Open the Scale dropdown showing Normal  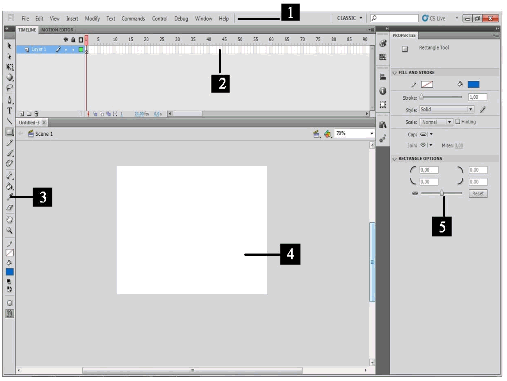tap(436, 122)
